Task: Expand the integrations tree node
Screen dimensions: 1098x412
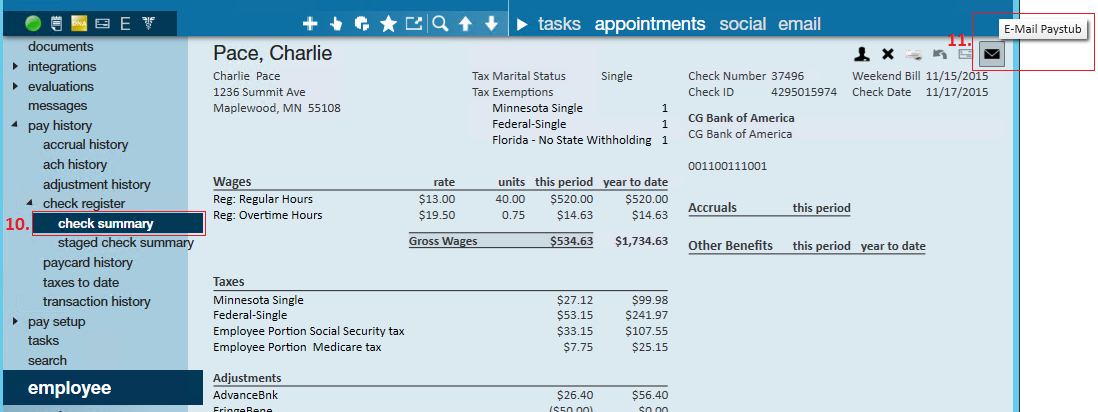Action: [15, 67]
